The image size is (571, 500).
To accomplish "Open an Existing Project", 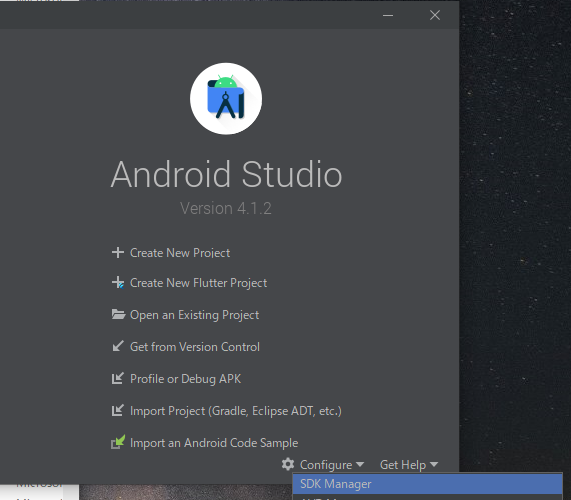I will click(x=194, y=315).
